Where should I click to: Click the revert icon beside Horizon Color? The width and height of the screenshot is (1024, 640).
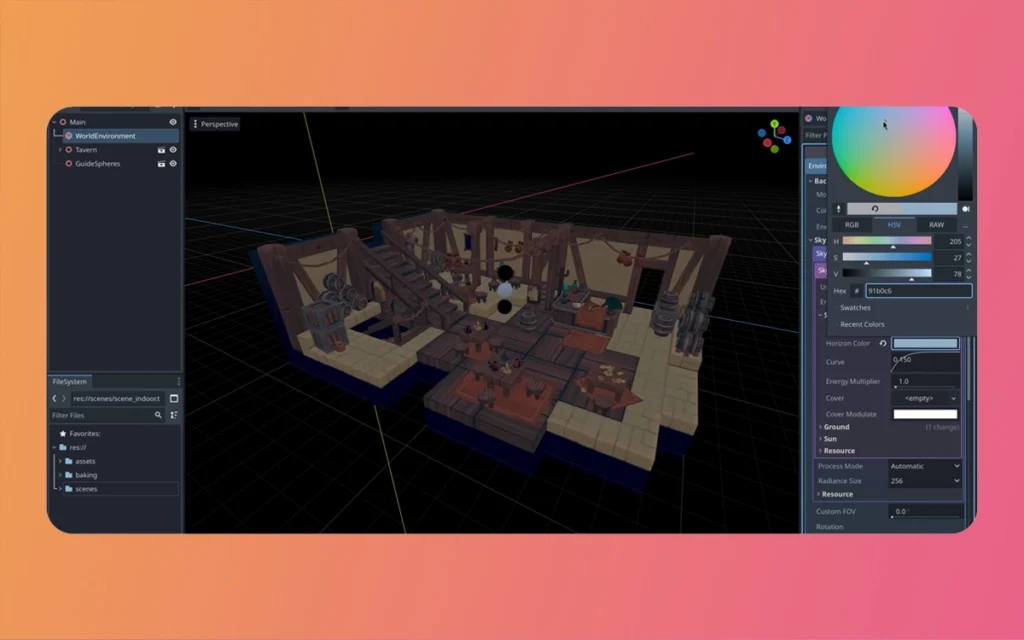coord(883,344)
